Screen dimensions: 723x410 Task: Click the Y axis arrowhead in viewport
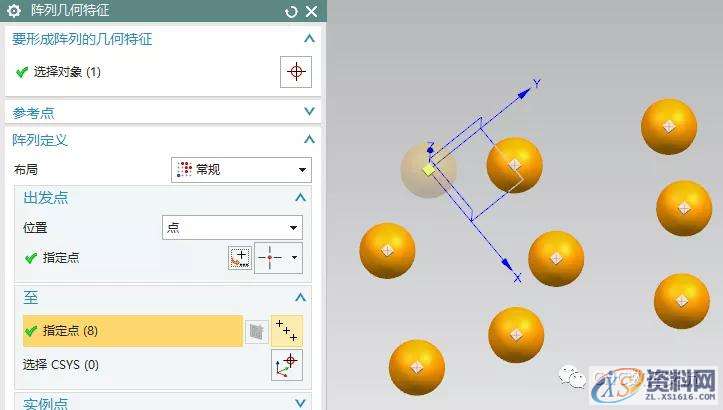(526, 91)
